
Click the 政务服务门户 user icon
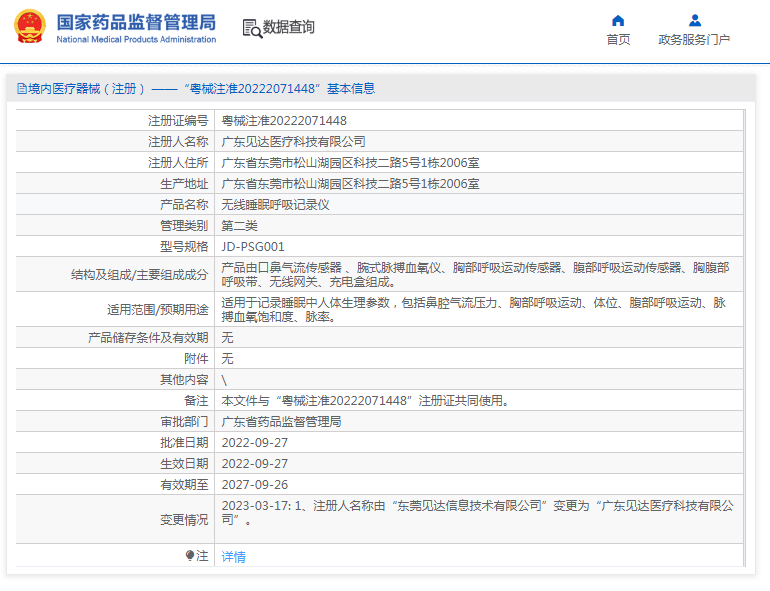[694, 21]
